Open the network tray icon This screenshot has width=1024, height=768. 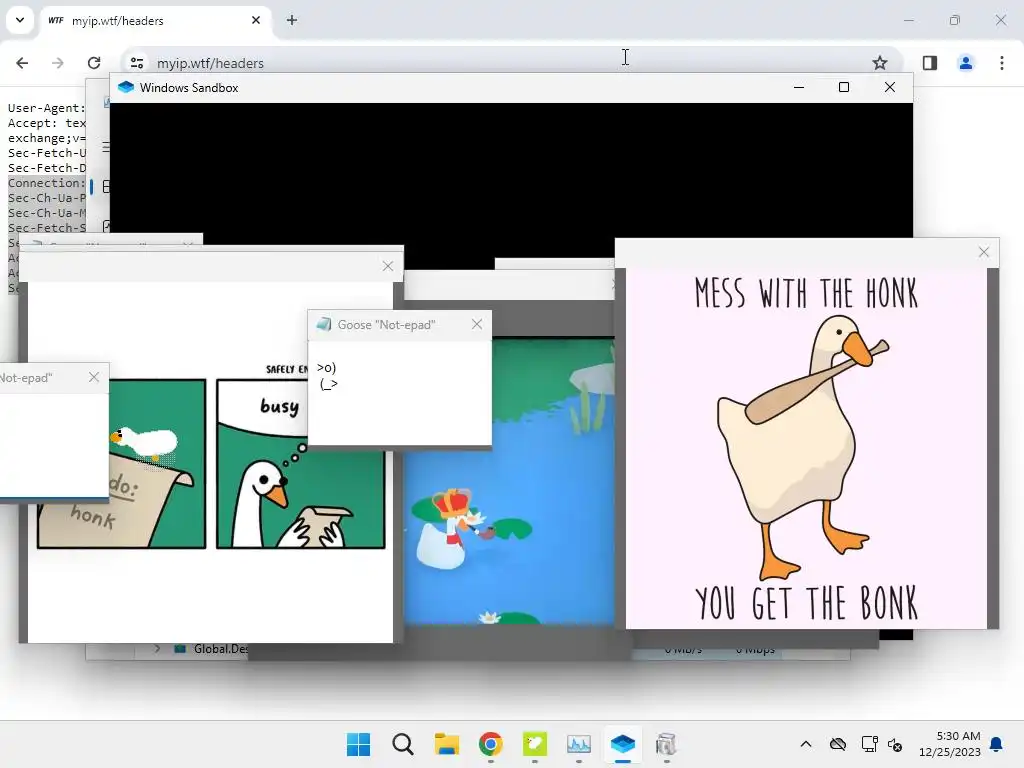coord(869,744)
